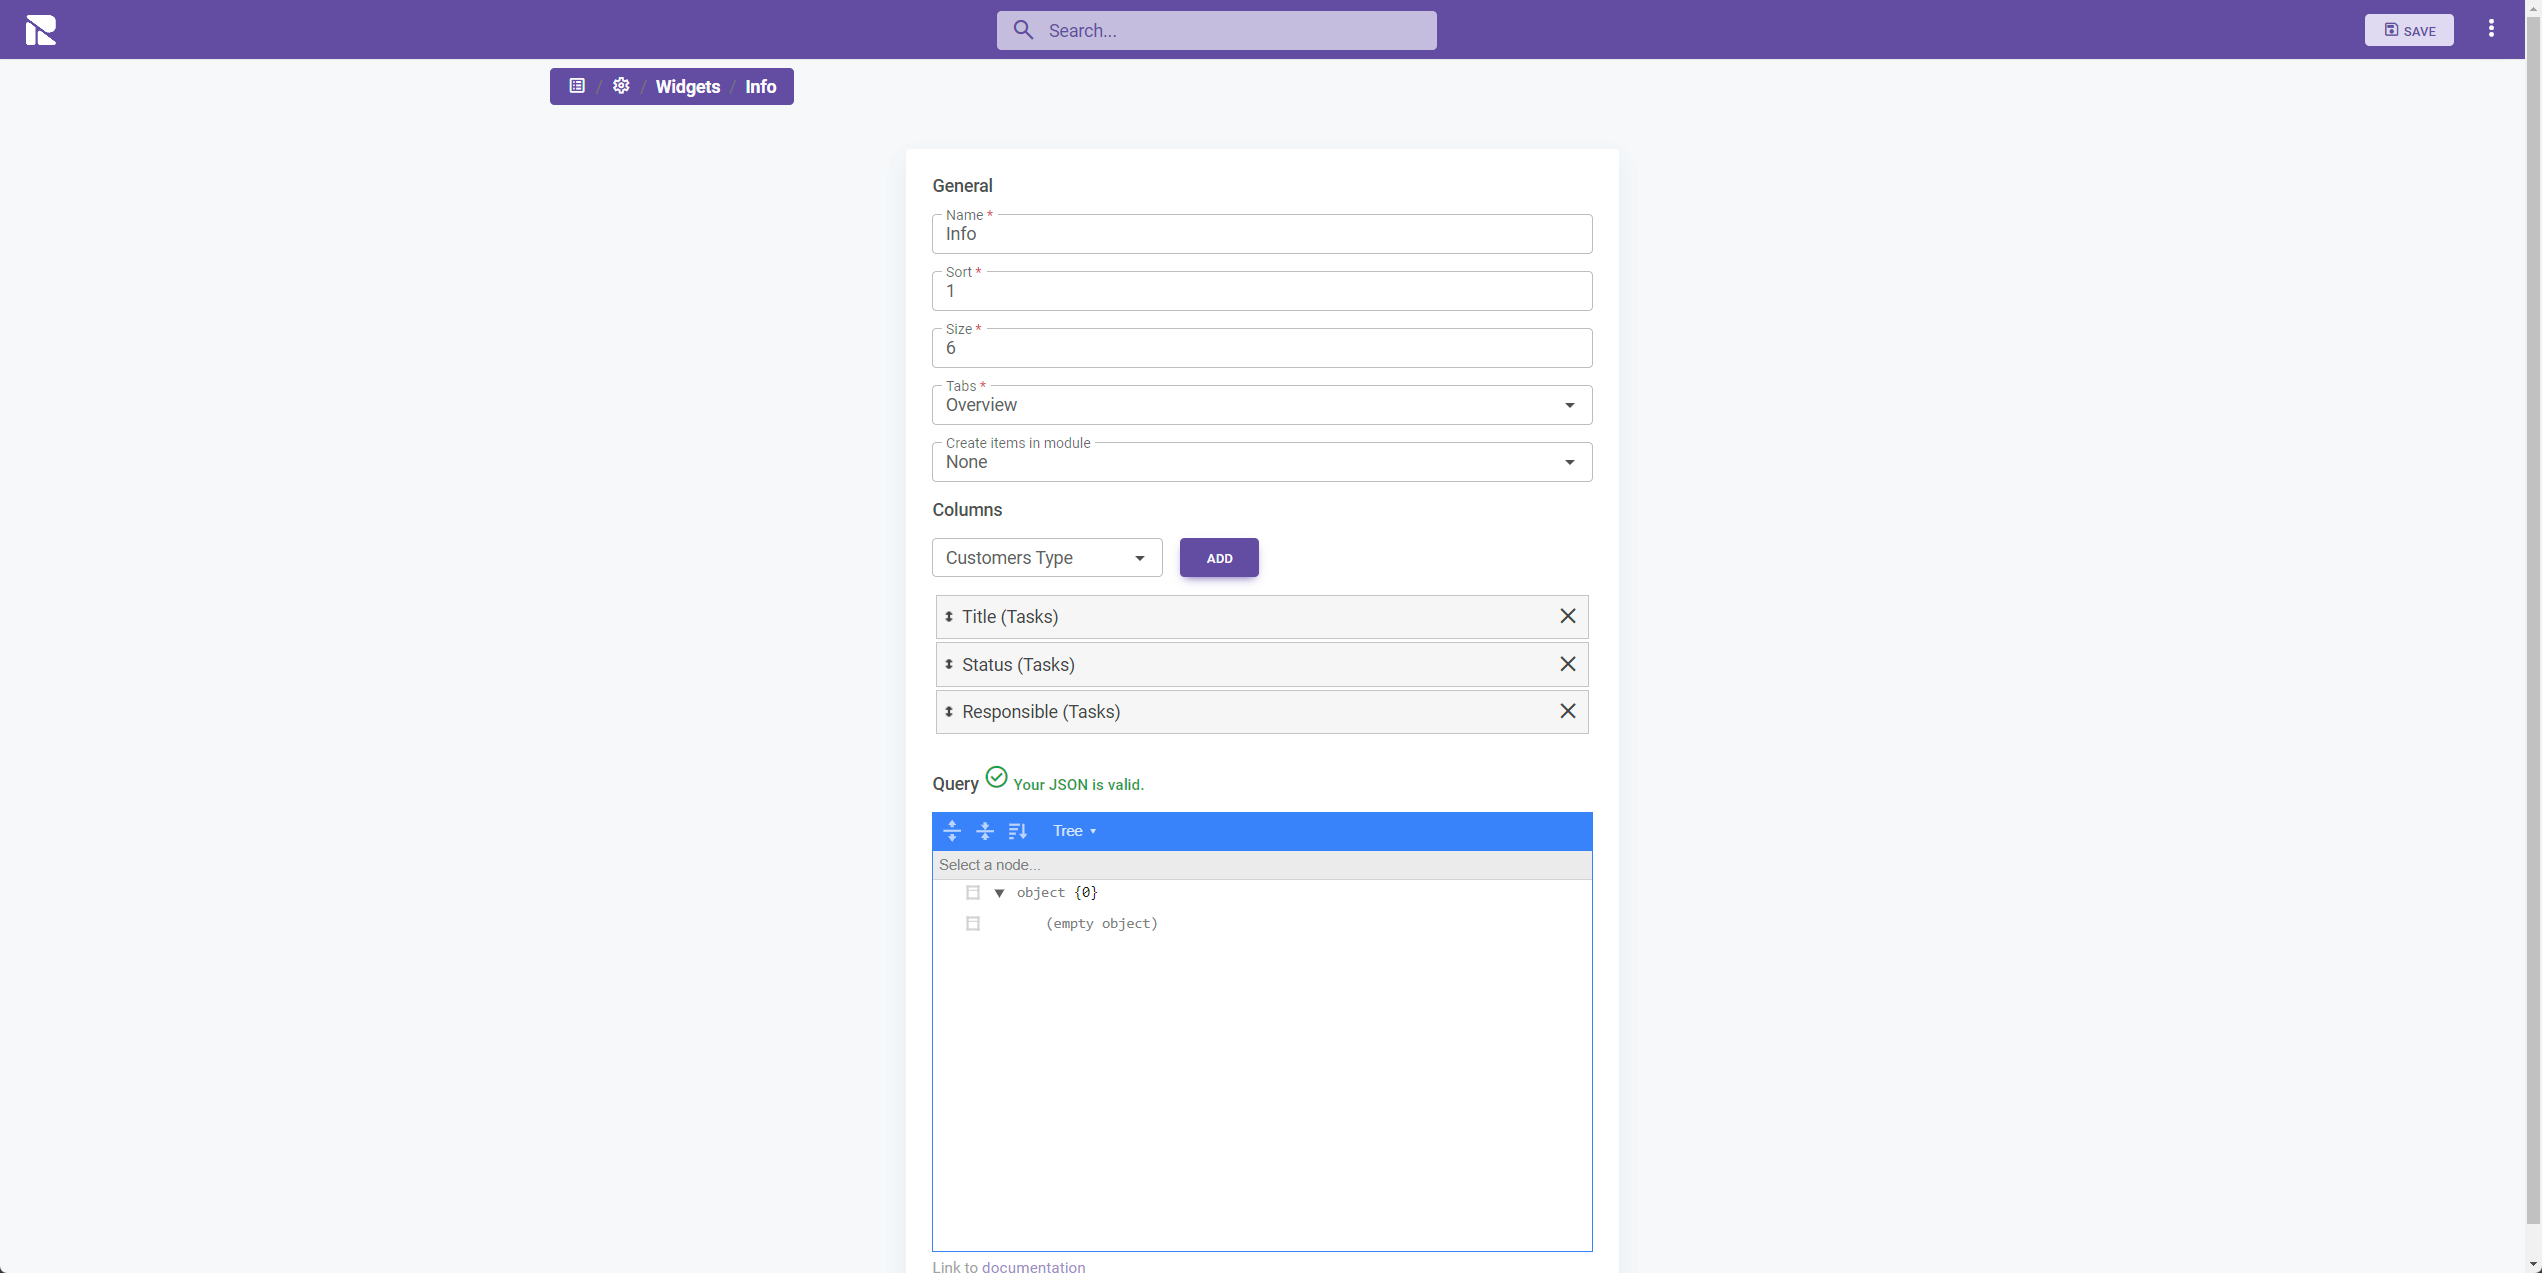2542x1273 pixels.
Task: Open the three-dot more options menu
Action: pyautogui.click(x=2491, y=29)
